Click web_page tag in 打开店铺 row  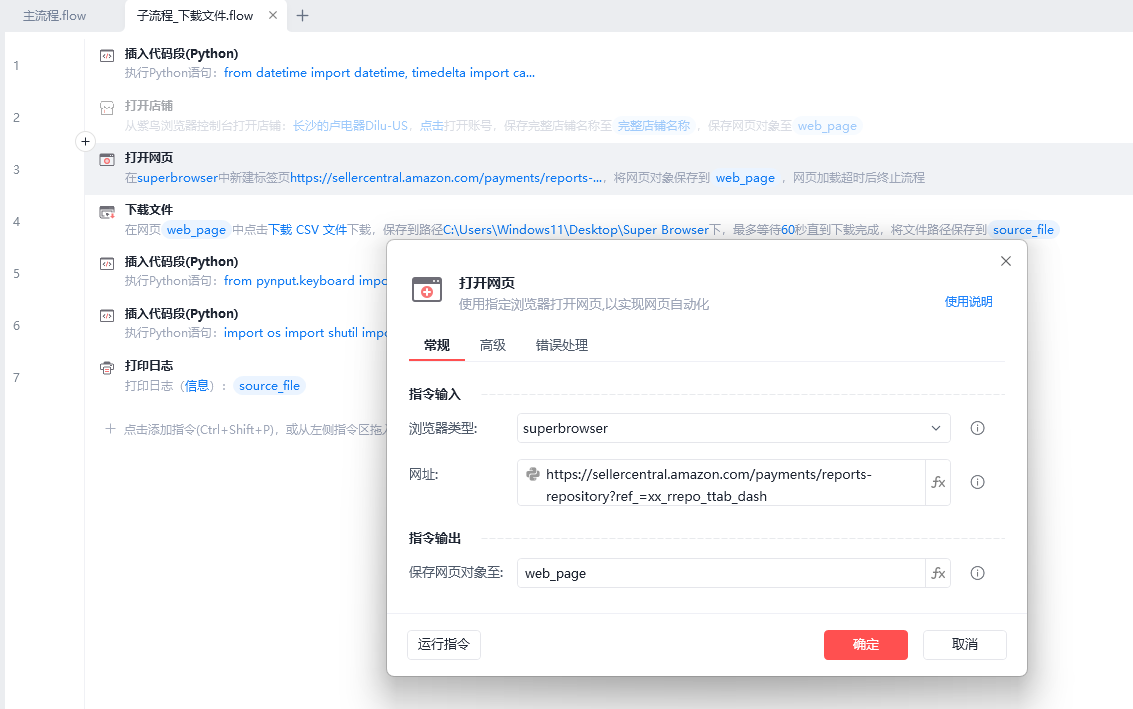click(x=827, y=126)
